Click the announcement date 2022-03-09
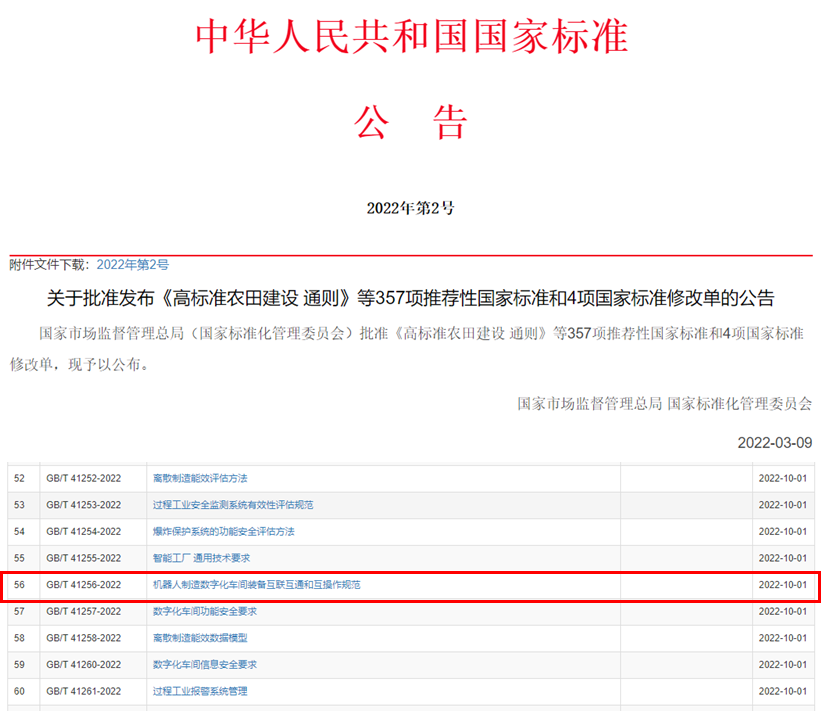Image resolution: width=821 pixels, height=711 pixels. pos(775,442)
